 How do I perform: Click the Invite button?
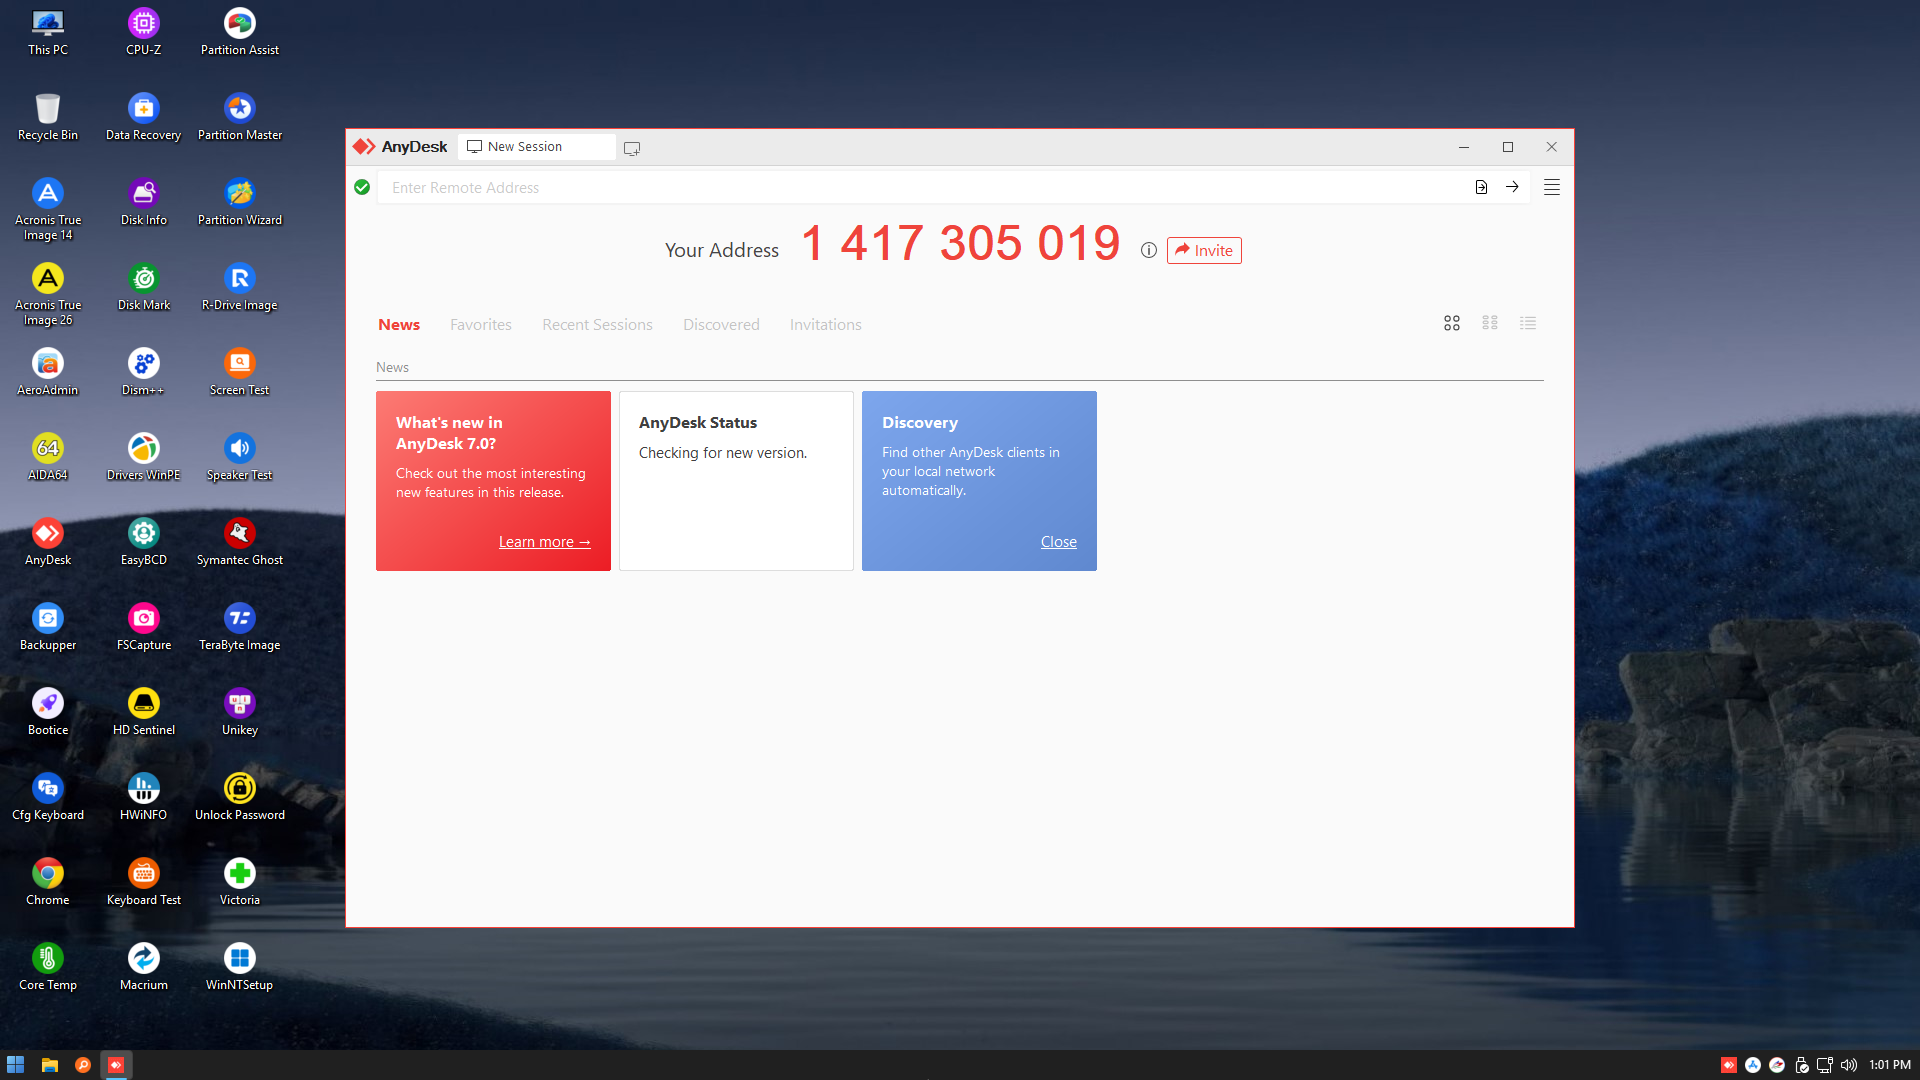pyautogui.click(x=1204, y=250)
